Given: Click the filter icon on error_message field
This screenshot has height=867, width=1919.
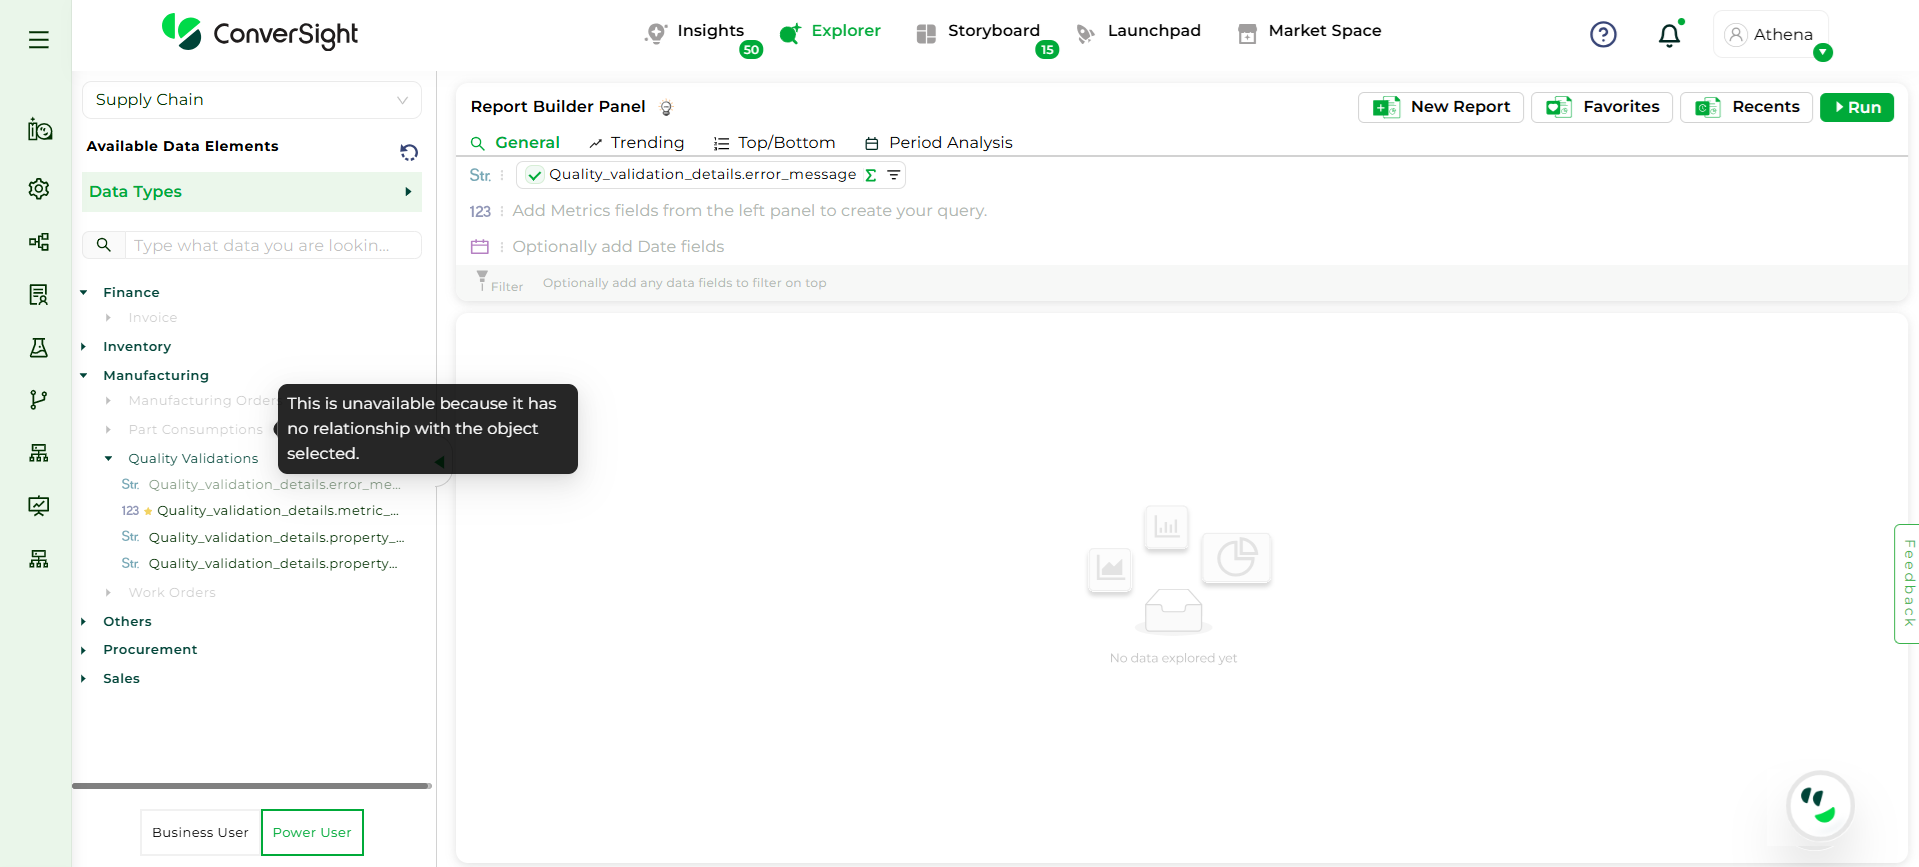Looking at the screenshot, I should pos(893,175).
